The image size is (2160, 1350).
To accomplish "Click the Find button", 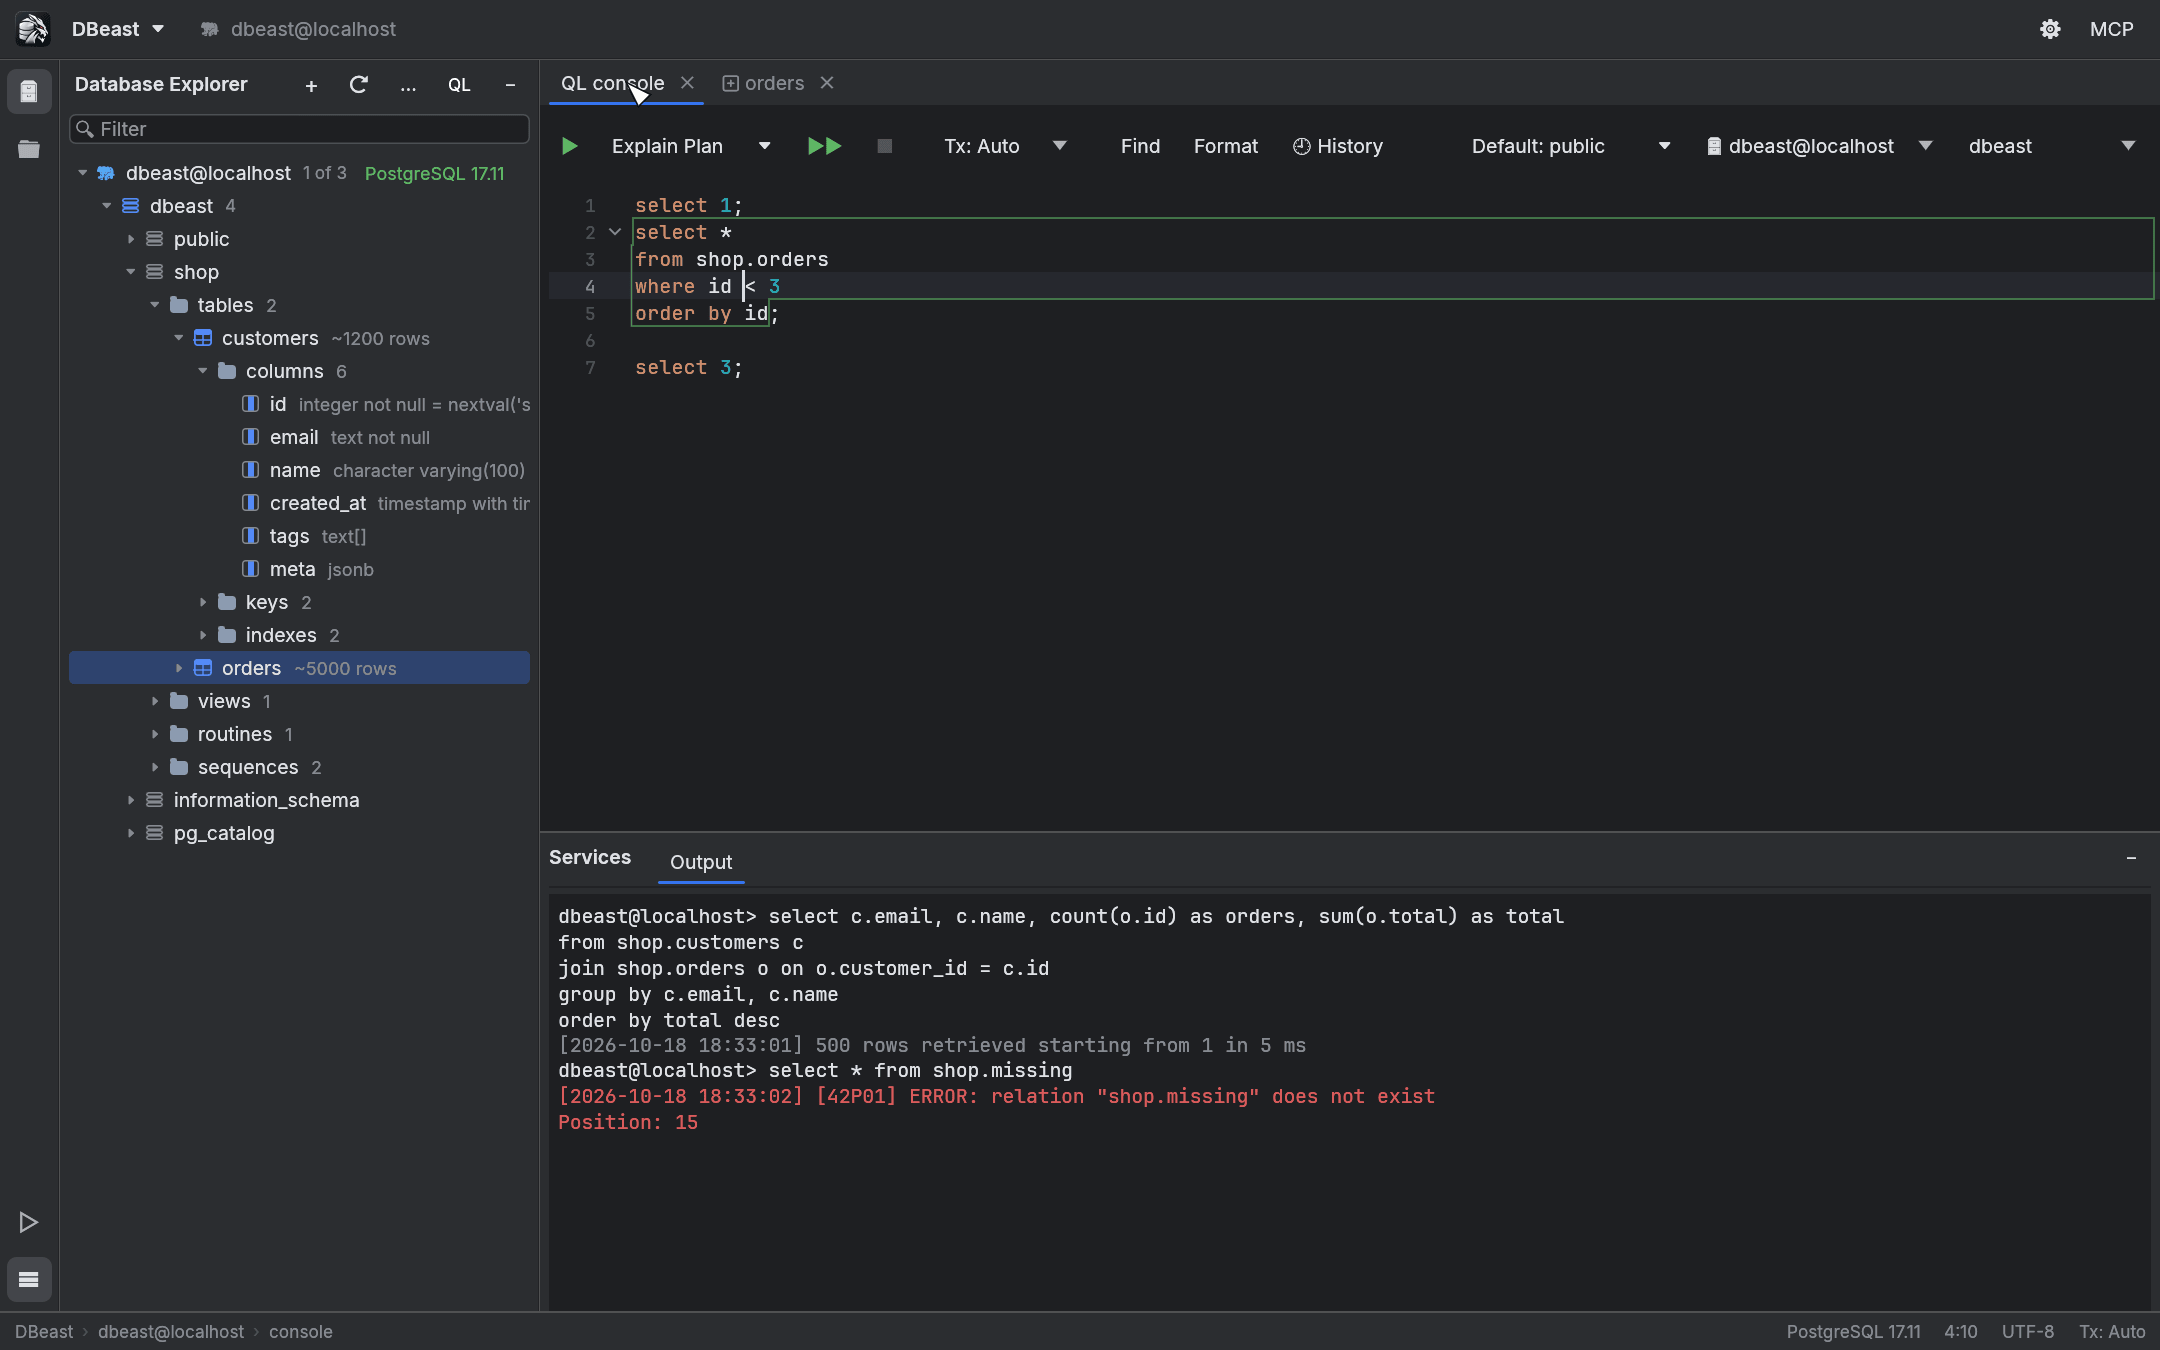I will point(1140,146).
